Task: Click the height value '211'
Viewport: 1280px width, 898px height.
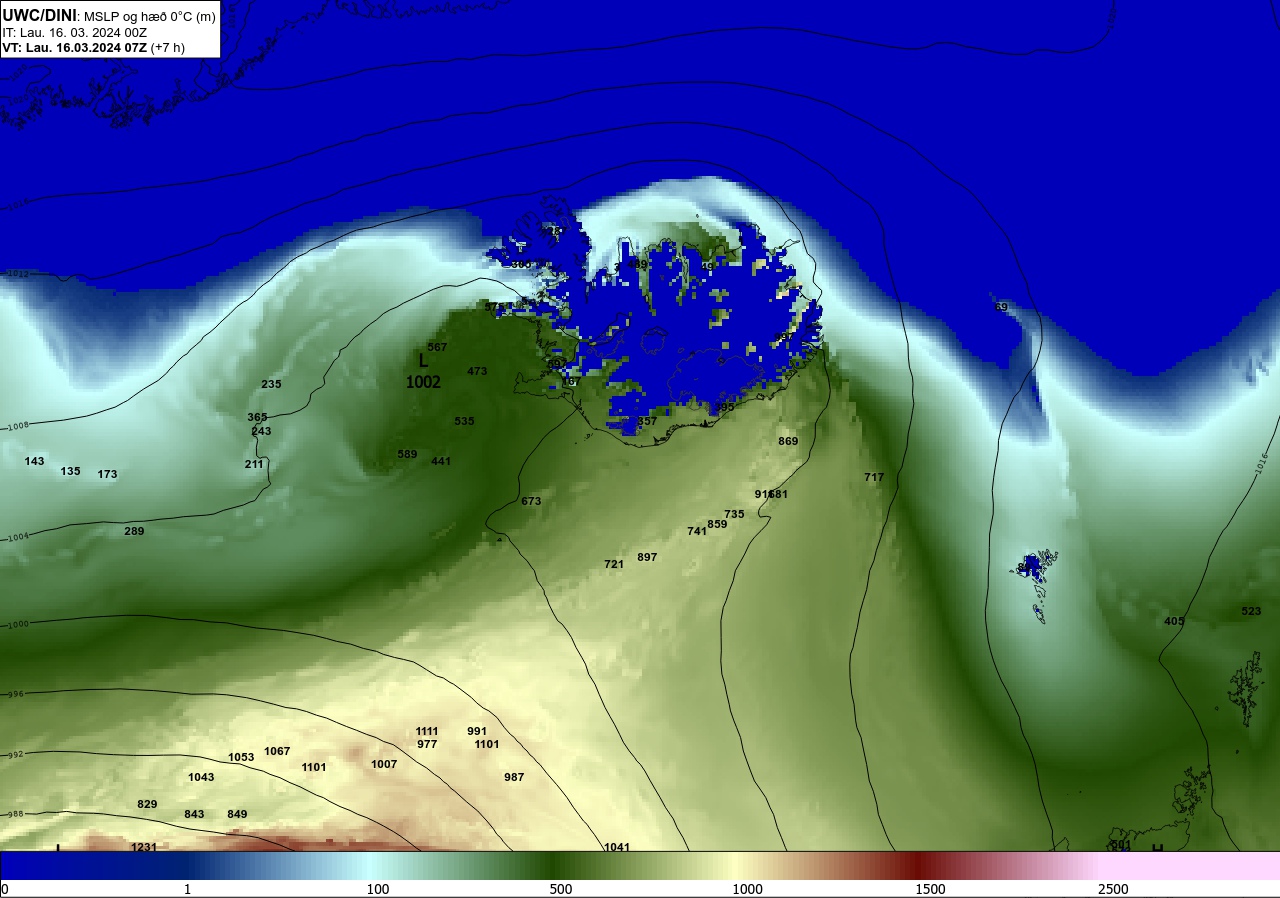Action: (254, 464)
